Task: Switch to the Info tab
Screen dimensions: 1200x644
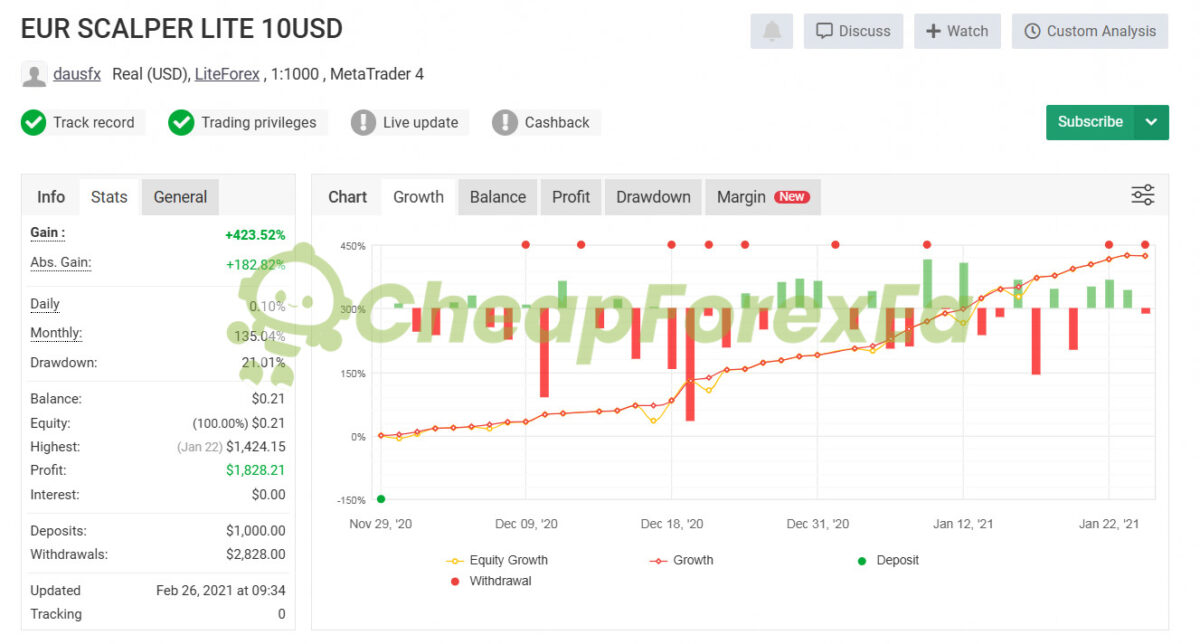Action: [51, 197]
